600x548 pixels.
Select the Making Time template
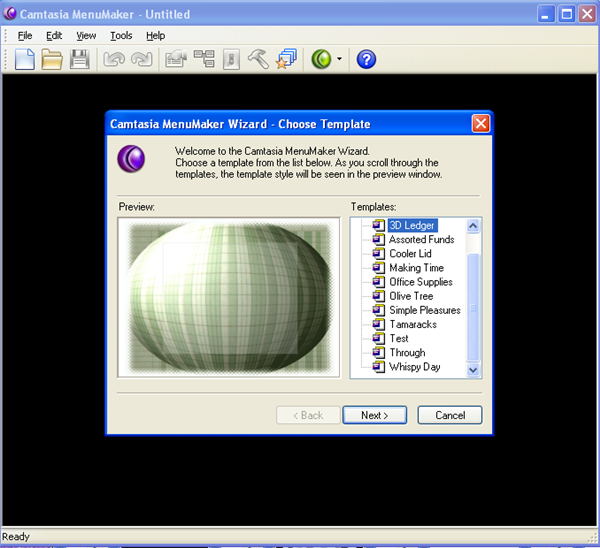(x=416, y=268)
